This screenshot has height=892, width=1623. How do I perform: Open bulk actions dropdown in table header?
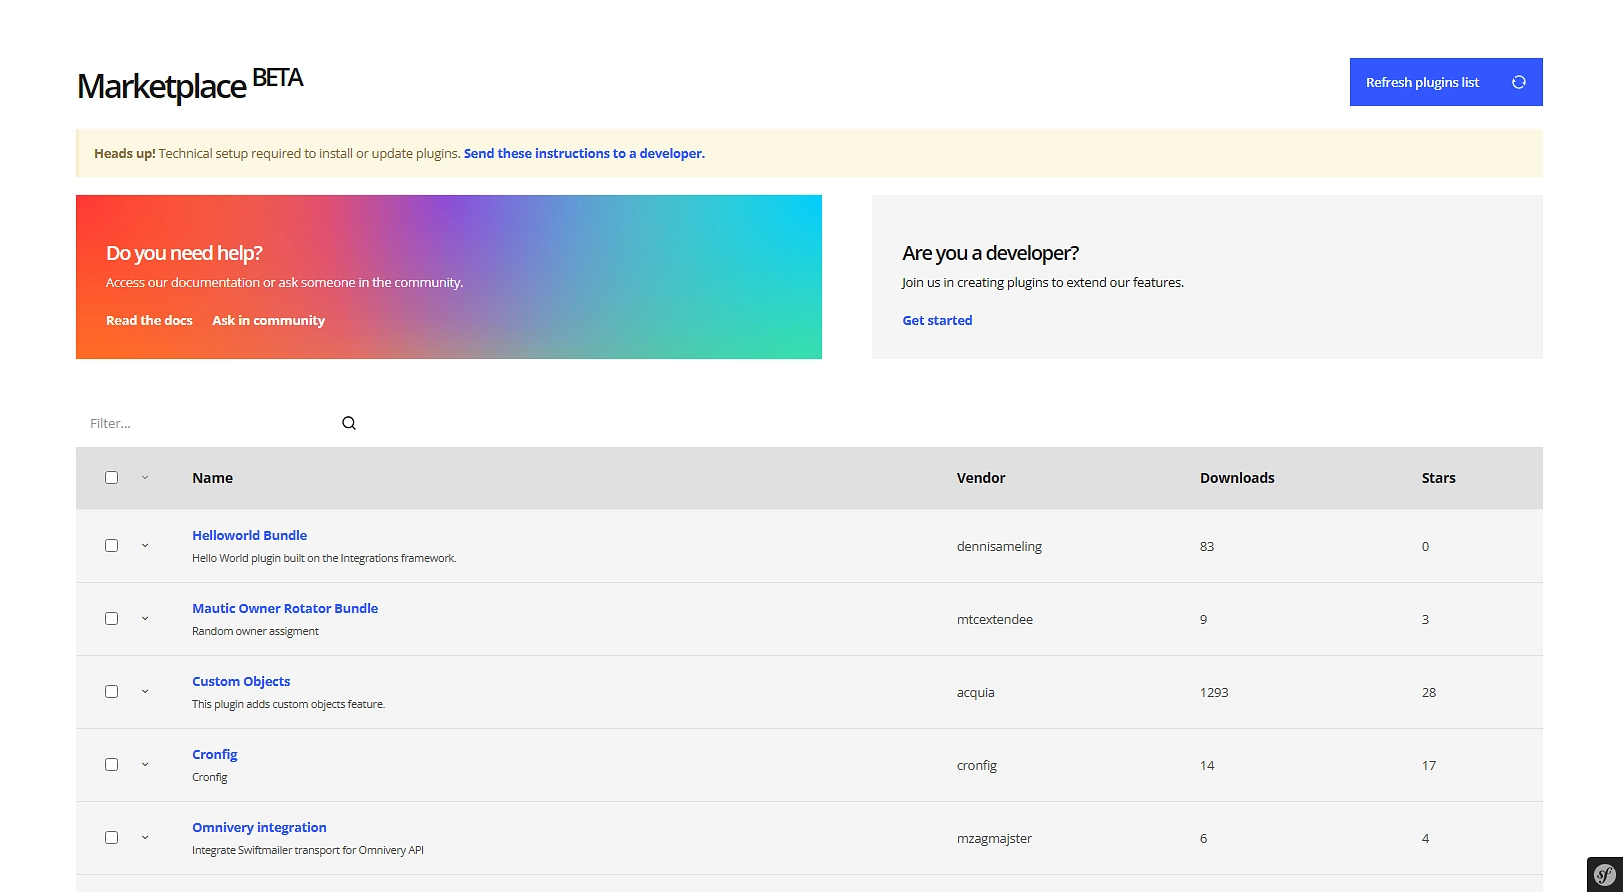145,478
